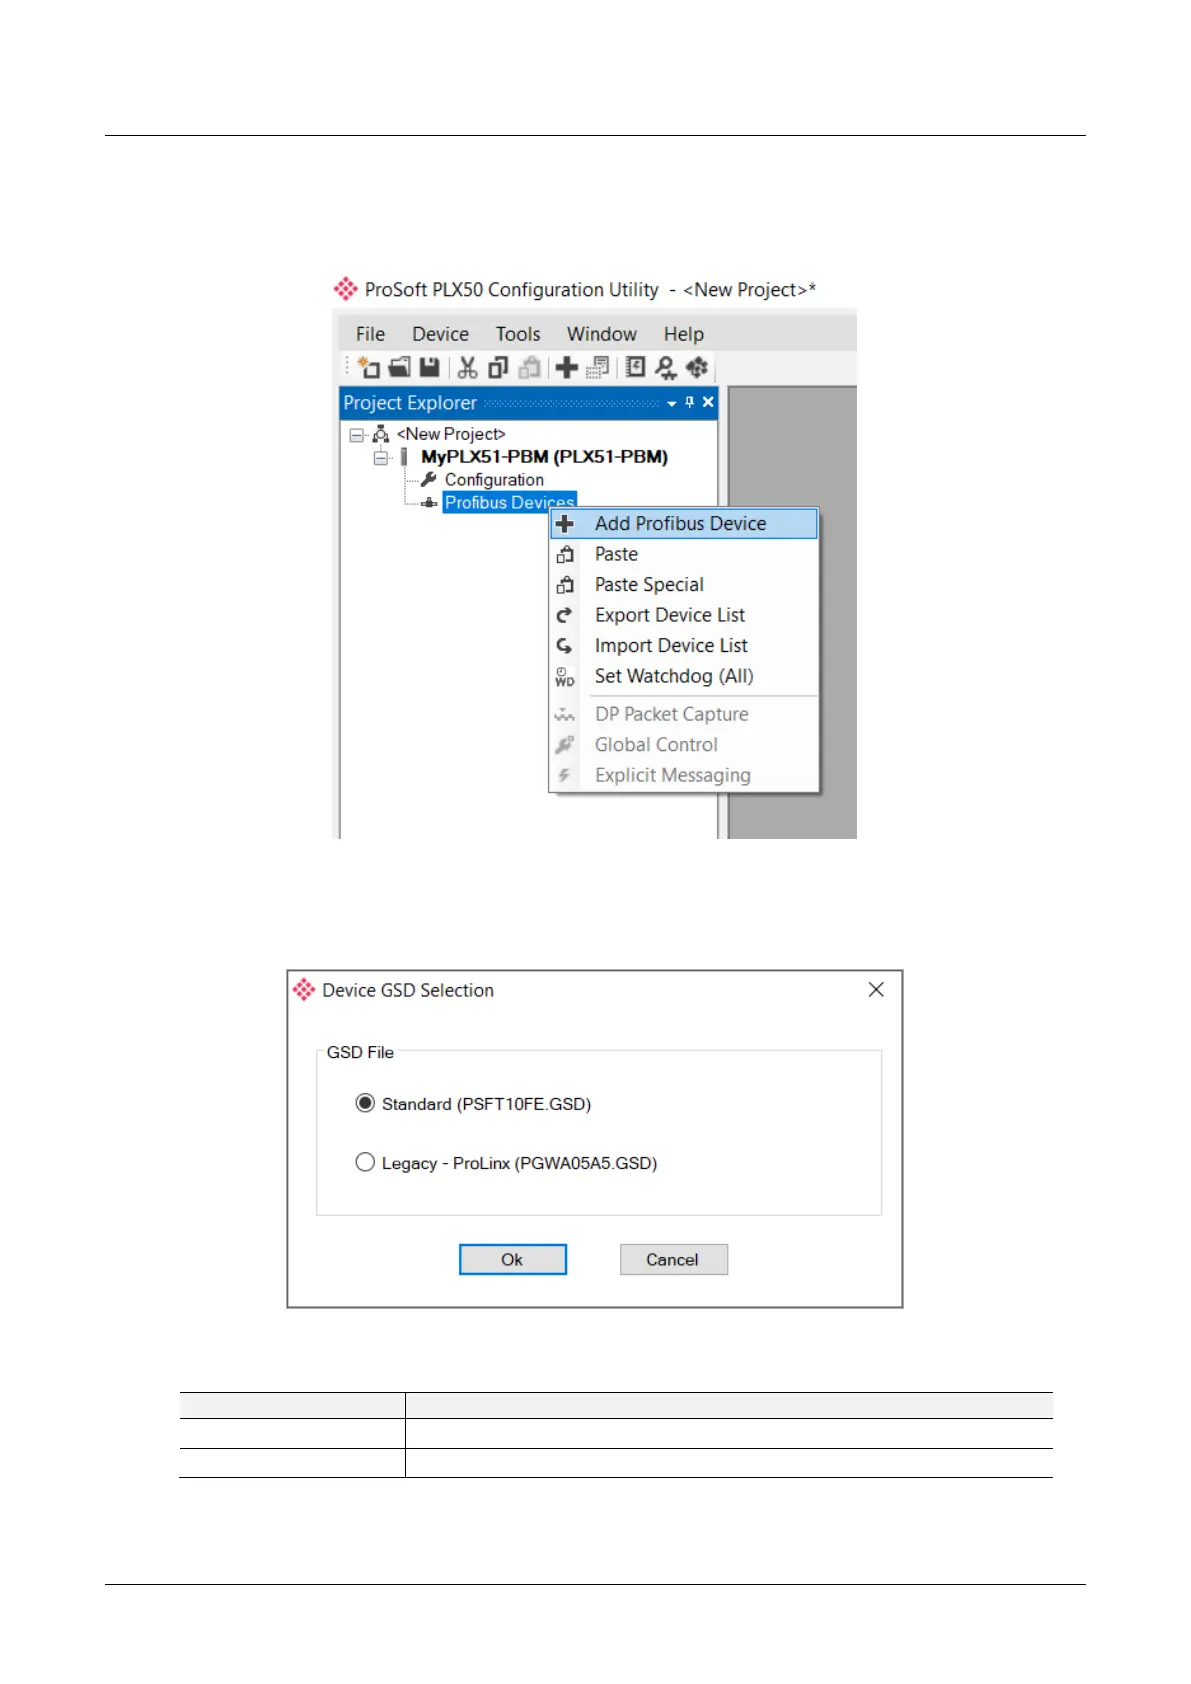This screenshot has height=1684, width=1191.
Task: Collapse the <New Project> tree node
Action: click(x=356, y=435)
